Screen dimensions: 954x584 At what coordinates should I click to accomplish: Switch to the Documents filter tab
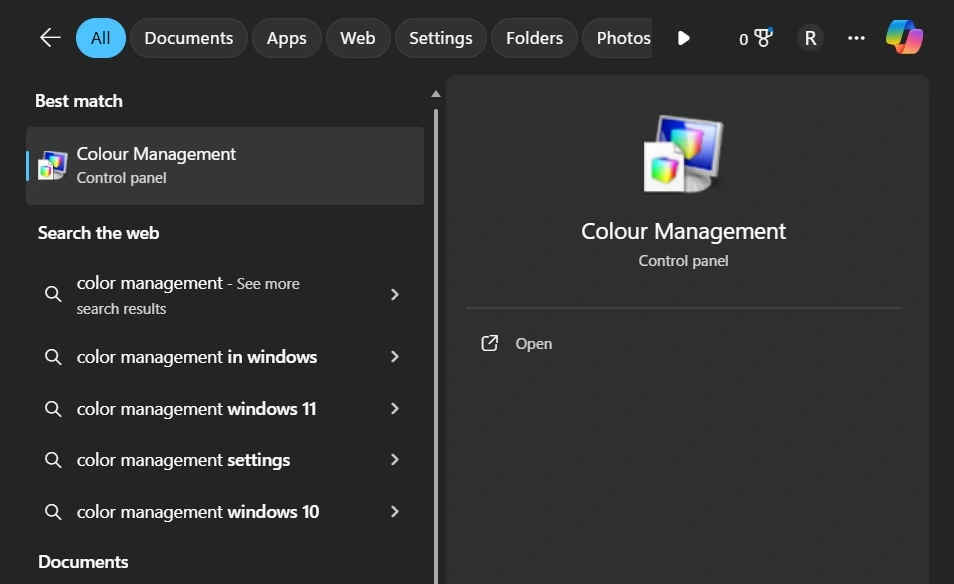point(188,37)
